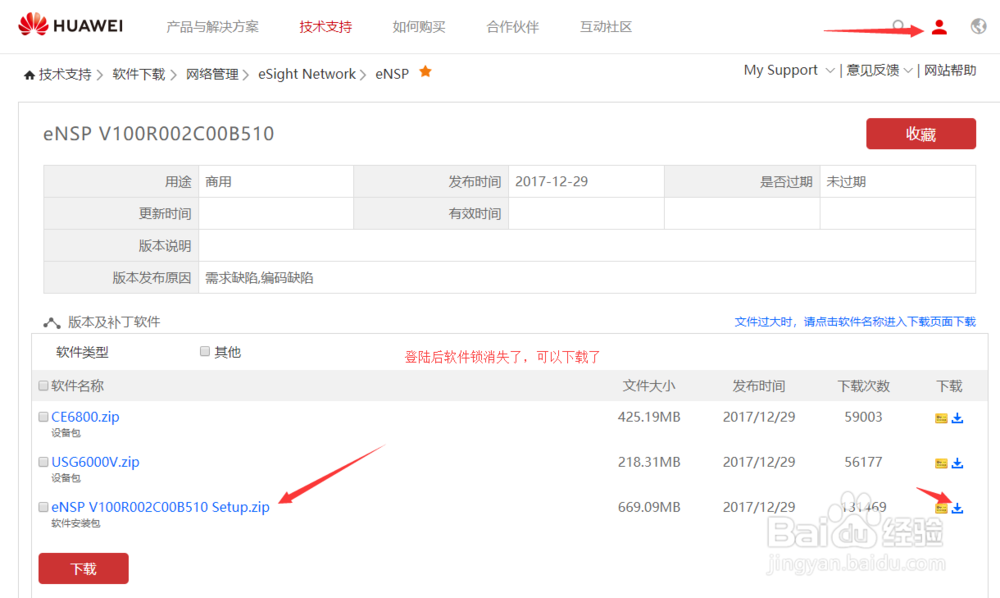Check the USG6000V.zip checkbox

43,462
